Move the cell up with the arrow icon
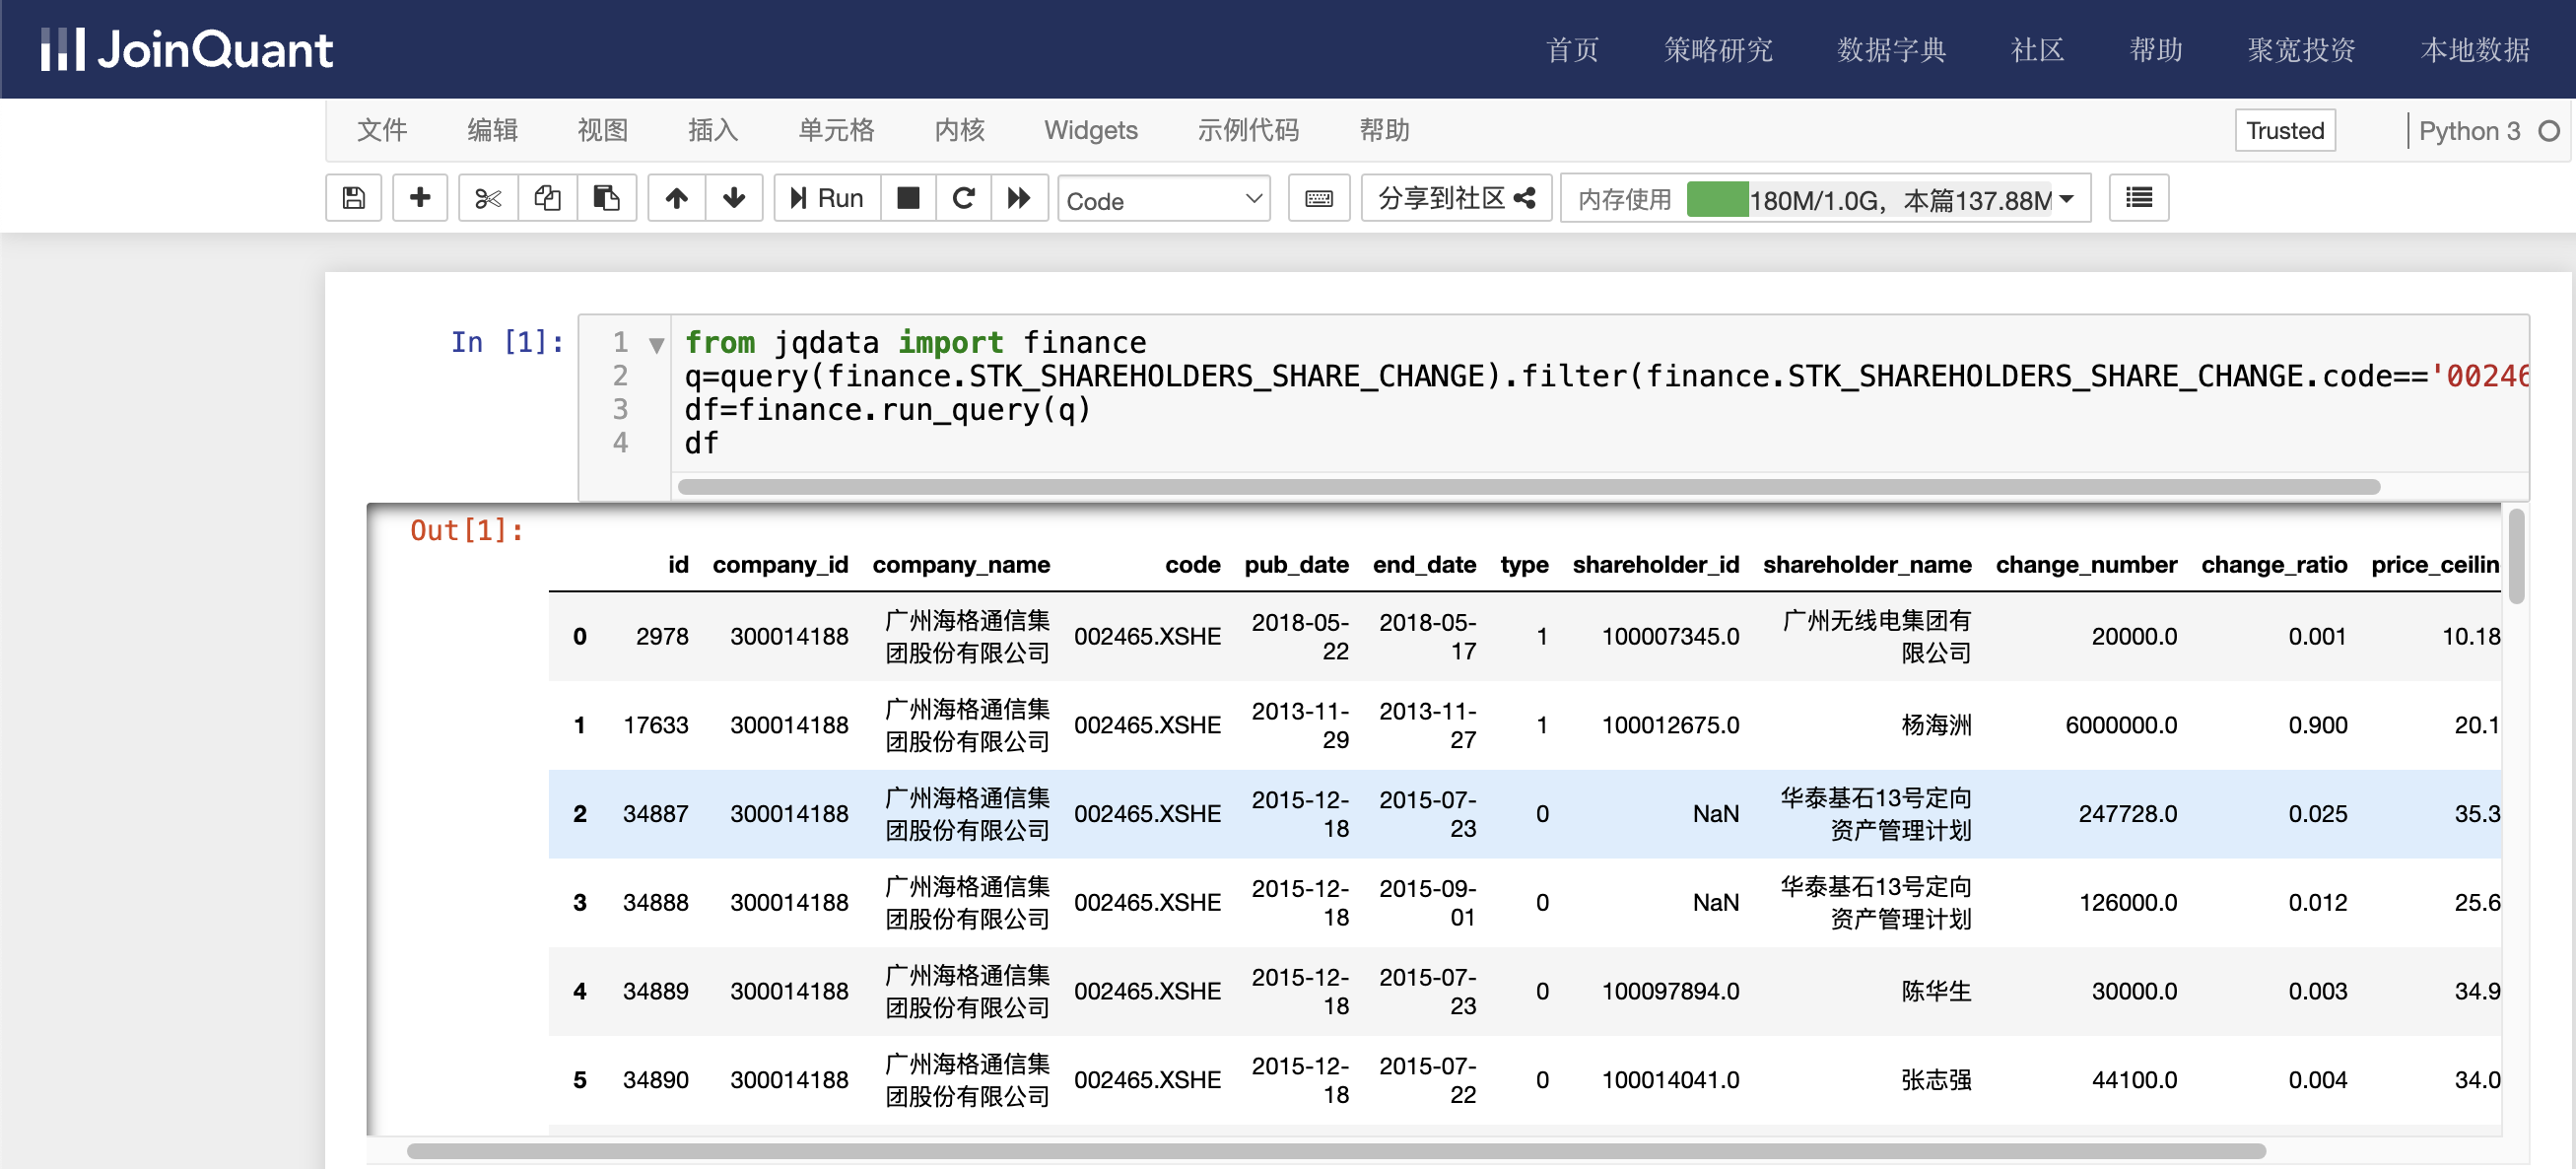Viewport: 2576px width, 1169px height. (x=677, y=198)
